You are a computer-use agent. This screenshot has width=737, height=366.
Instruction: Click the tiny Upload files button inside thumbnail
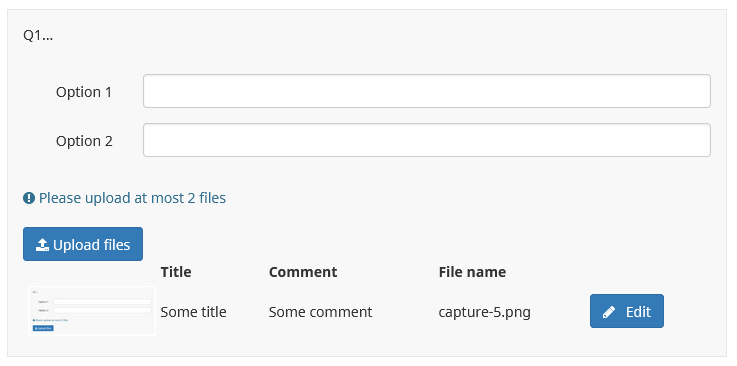43,328
